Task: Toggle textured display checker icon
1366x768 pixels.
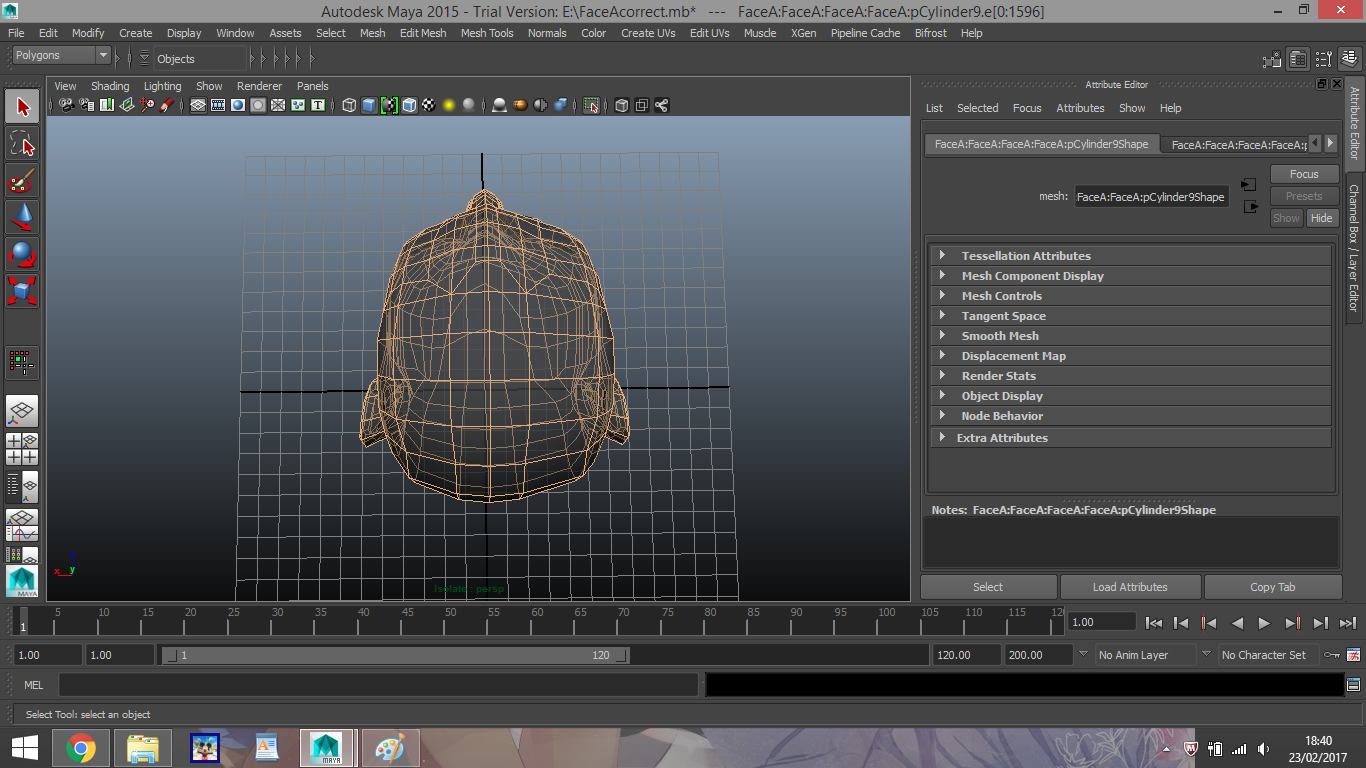Action: point(429,105)
